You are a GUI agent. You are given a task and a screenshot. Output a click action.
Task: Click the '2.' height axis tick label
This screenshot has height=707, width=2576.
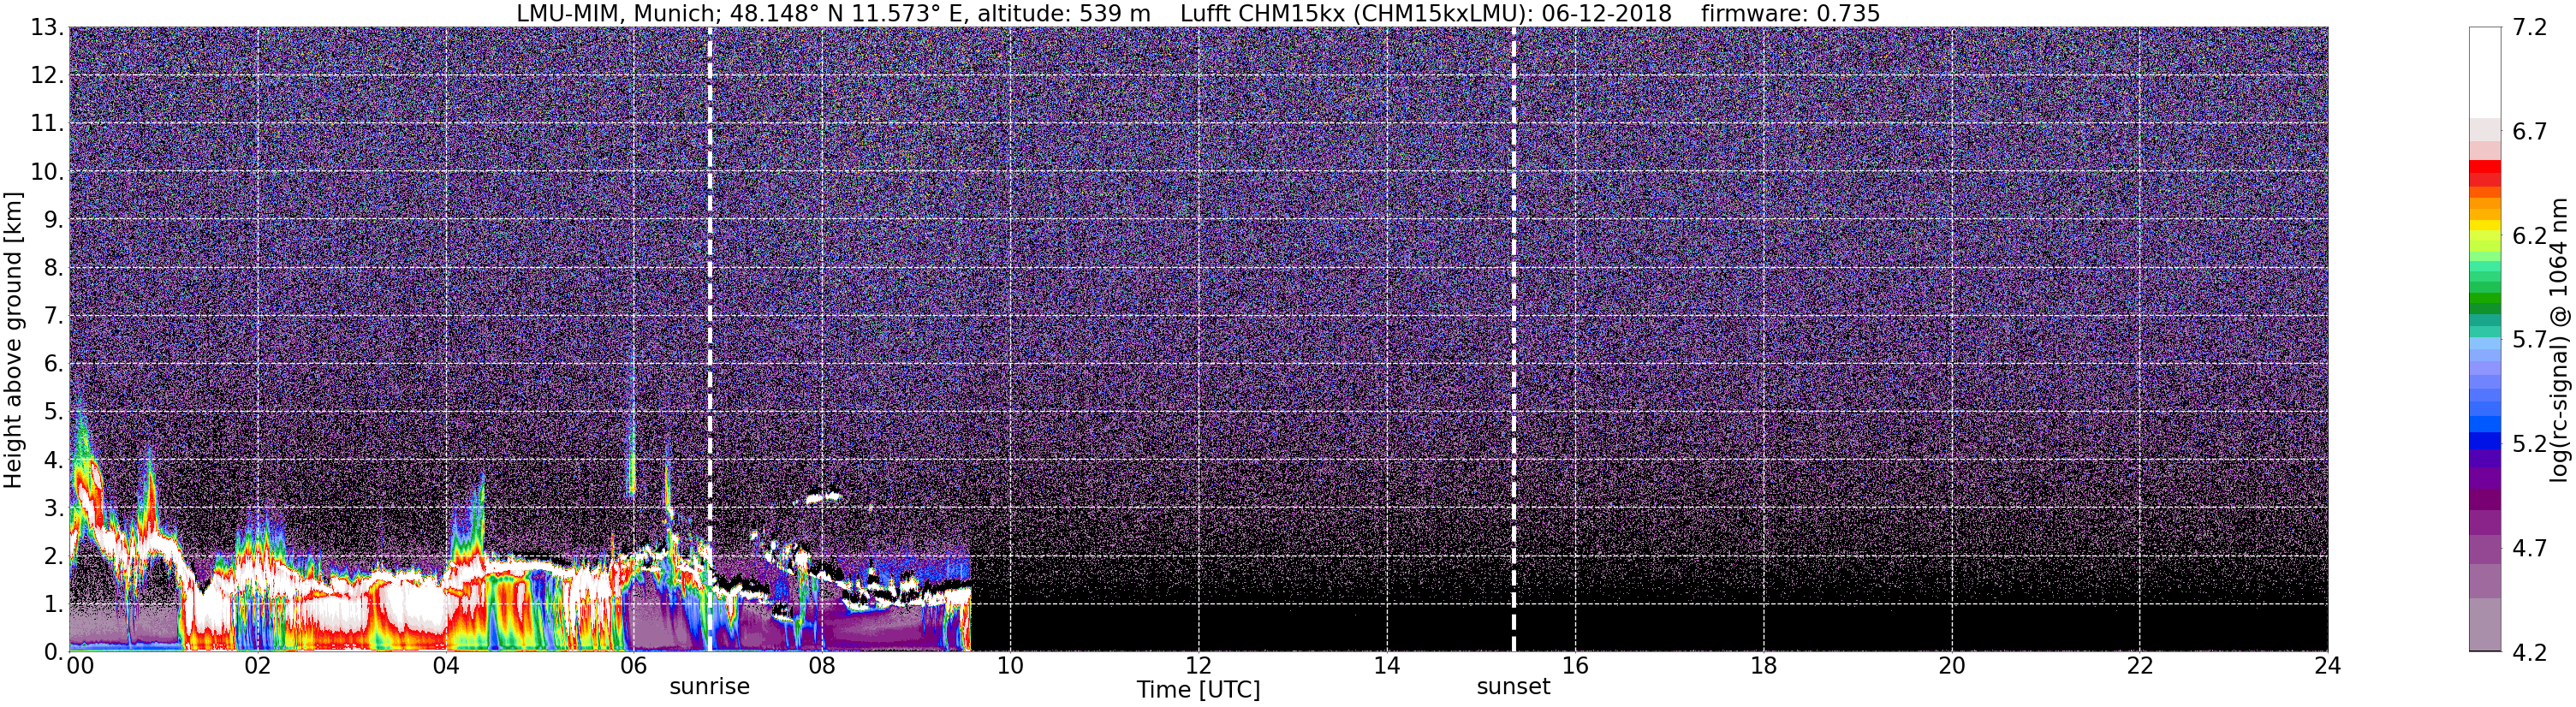pyautogui.click(x=53, y=556)
